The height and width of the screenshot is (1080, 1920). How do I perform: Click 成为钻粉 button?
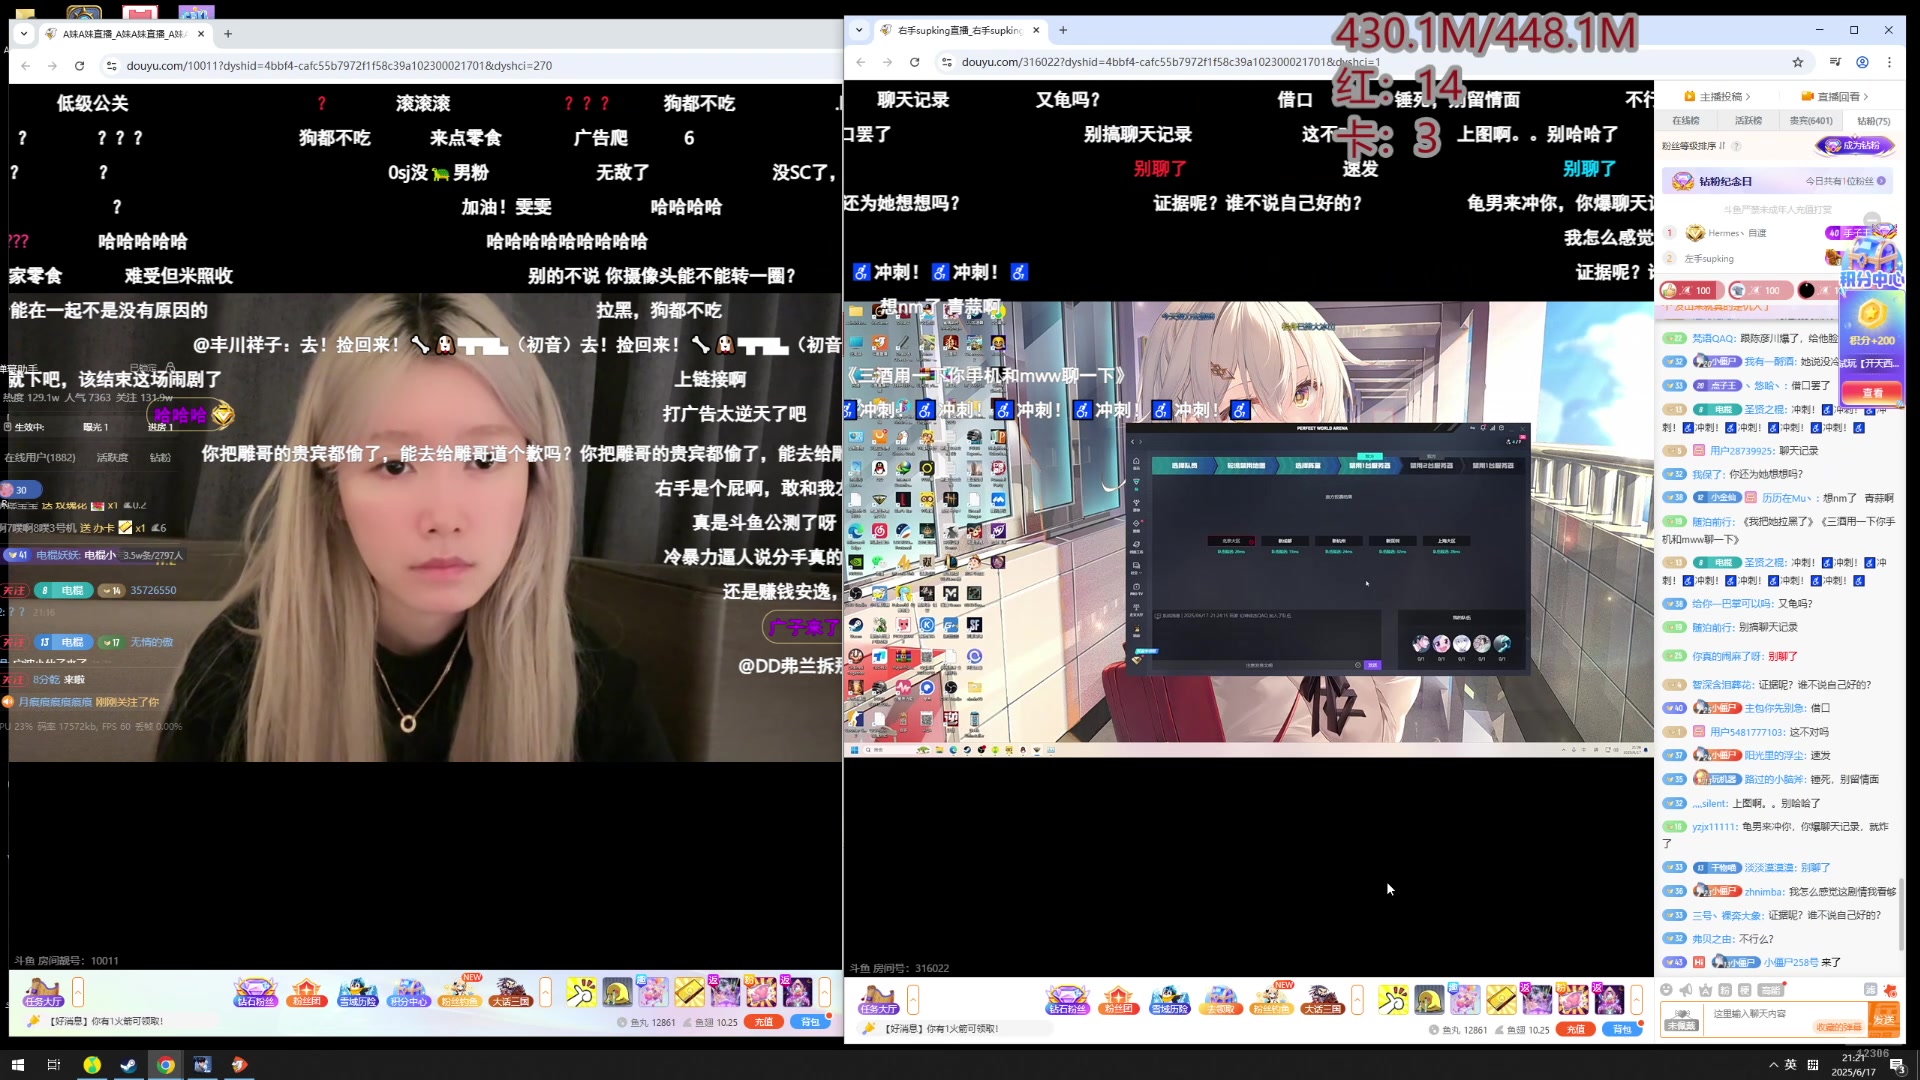(x=1855, y=146)
